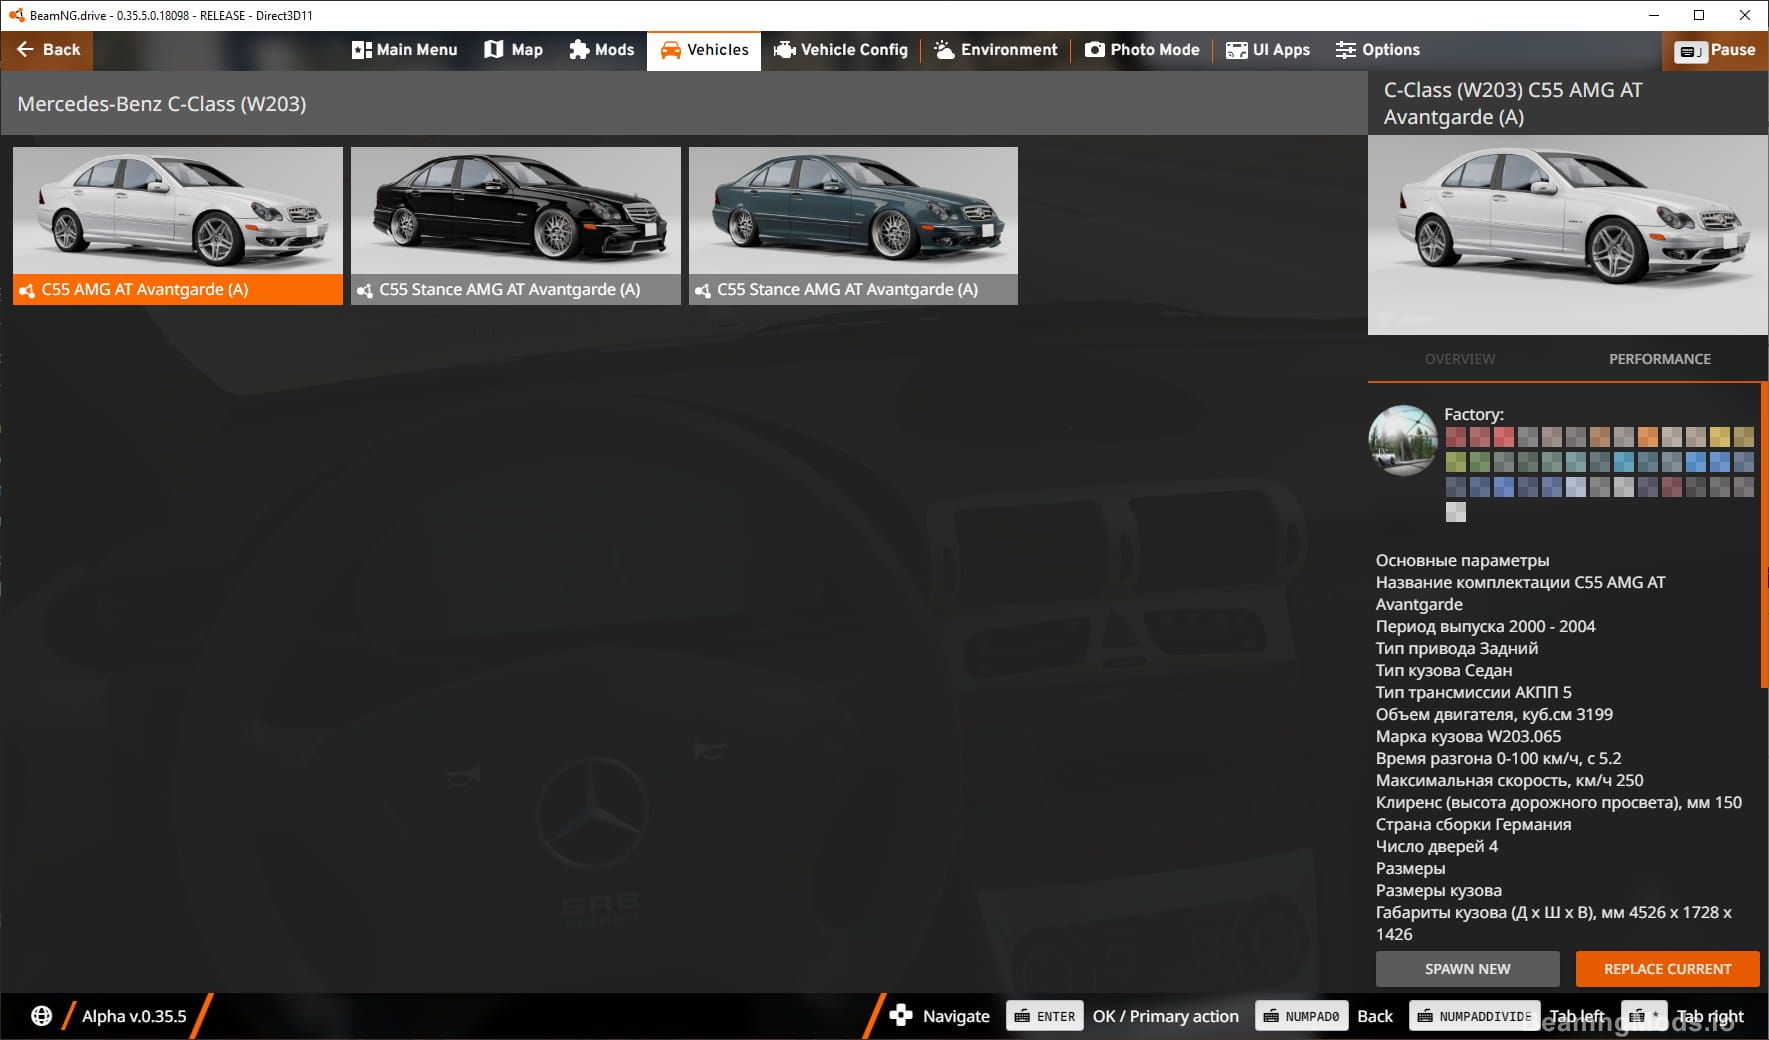Click the Объем двигателя 3199 line
Viewport: 1769px width, 1040px height.
(x=1494, y=714)
